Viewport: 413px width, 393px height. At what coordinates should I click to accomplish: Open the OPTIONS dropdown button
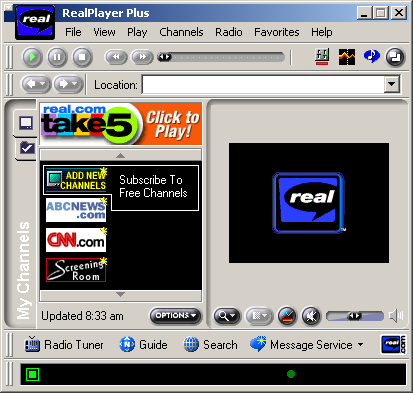click(x=176, y=315)
